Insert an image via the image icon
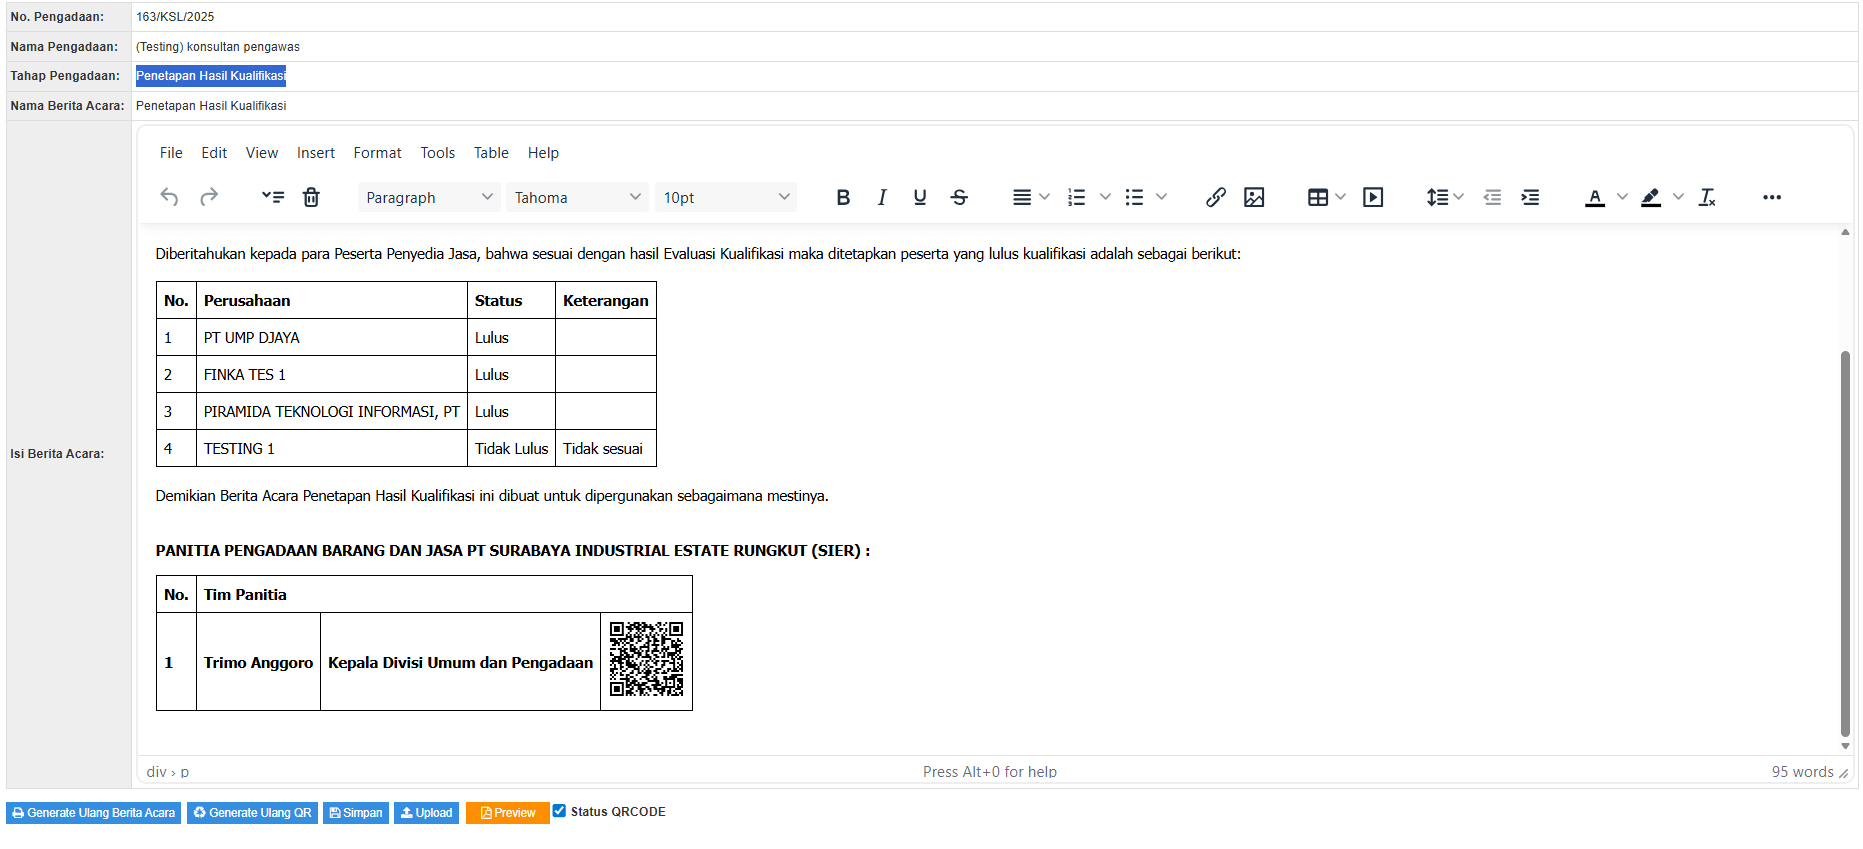Image resolution: width=1863 pixels, height=849 pixels. click(1254, 197)
